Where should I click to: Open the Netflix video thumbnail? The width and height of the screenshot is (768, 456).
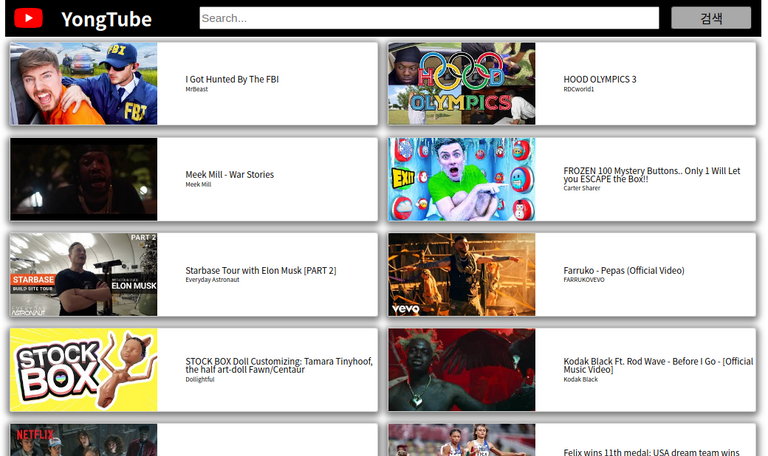point(84,440)
